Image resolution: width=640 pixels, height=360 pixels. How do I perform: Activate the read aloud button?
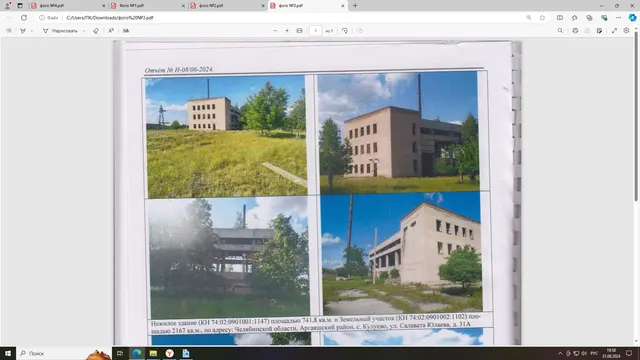(111, 31)
